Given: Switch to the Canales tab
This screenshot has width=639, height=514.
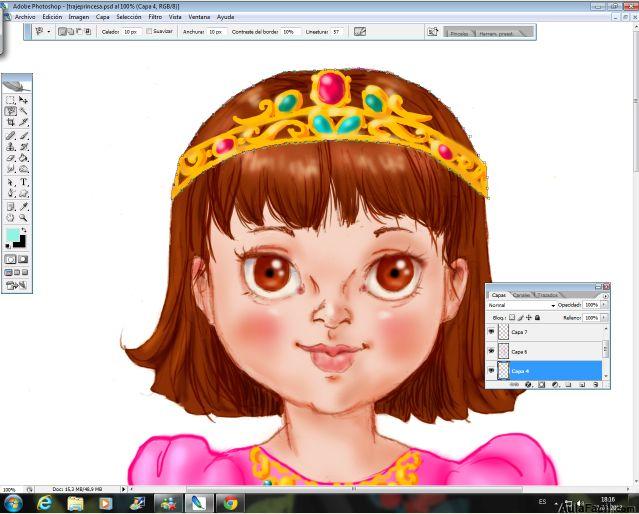Looking at the screenshot, I should [x=521, y=295].
